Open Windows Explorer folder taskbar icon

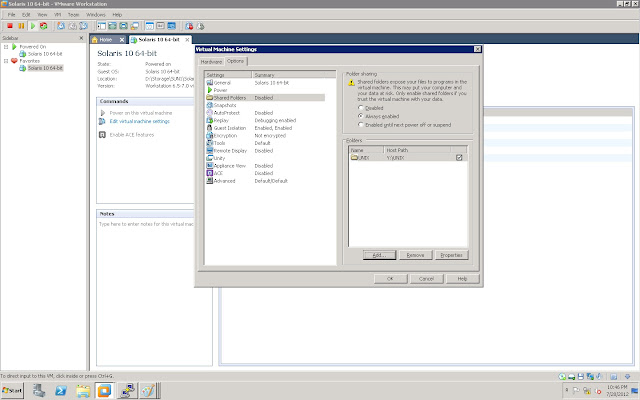83,391
